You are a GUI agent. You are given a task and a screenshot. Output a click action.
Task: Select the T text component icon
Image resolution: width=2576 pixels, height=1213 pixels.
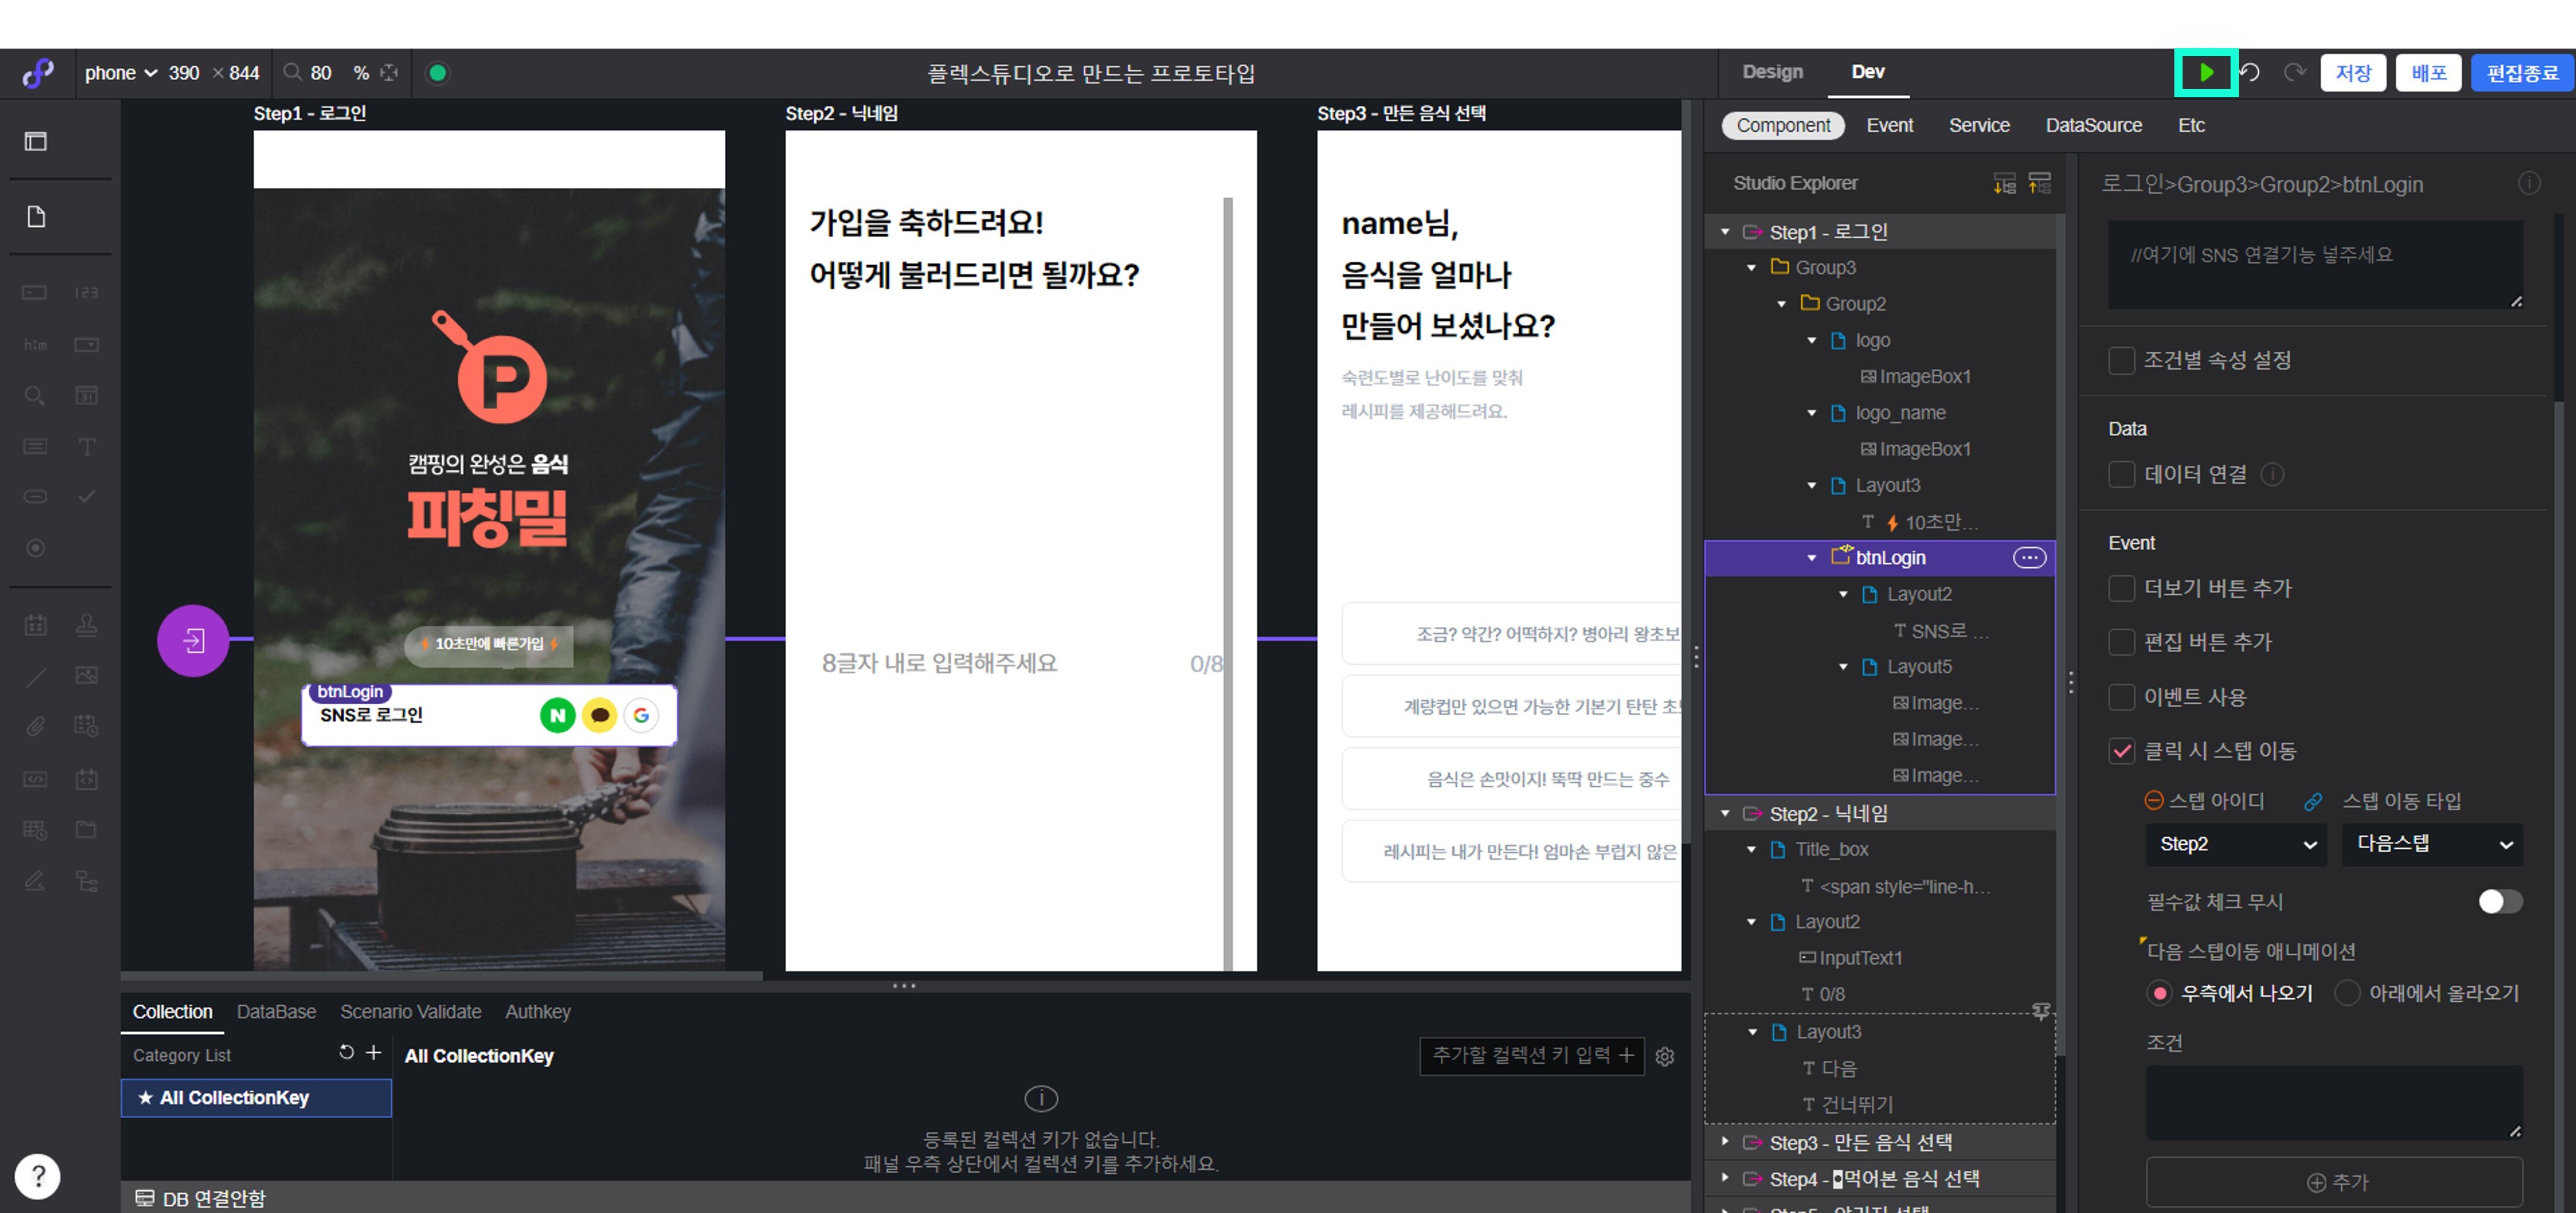tap(87, 447)
